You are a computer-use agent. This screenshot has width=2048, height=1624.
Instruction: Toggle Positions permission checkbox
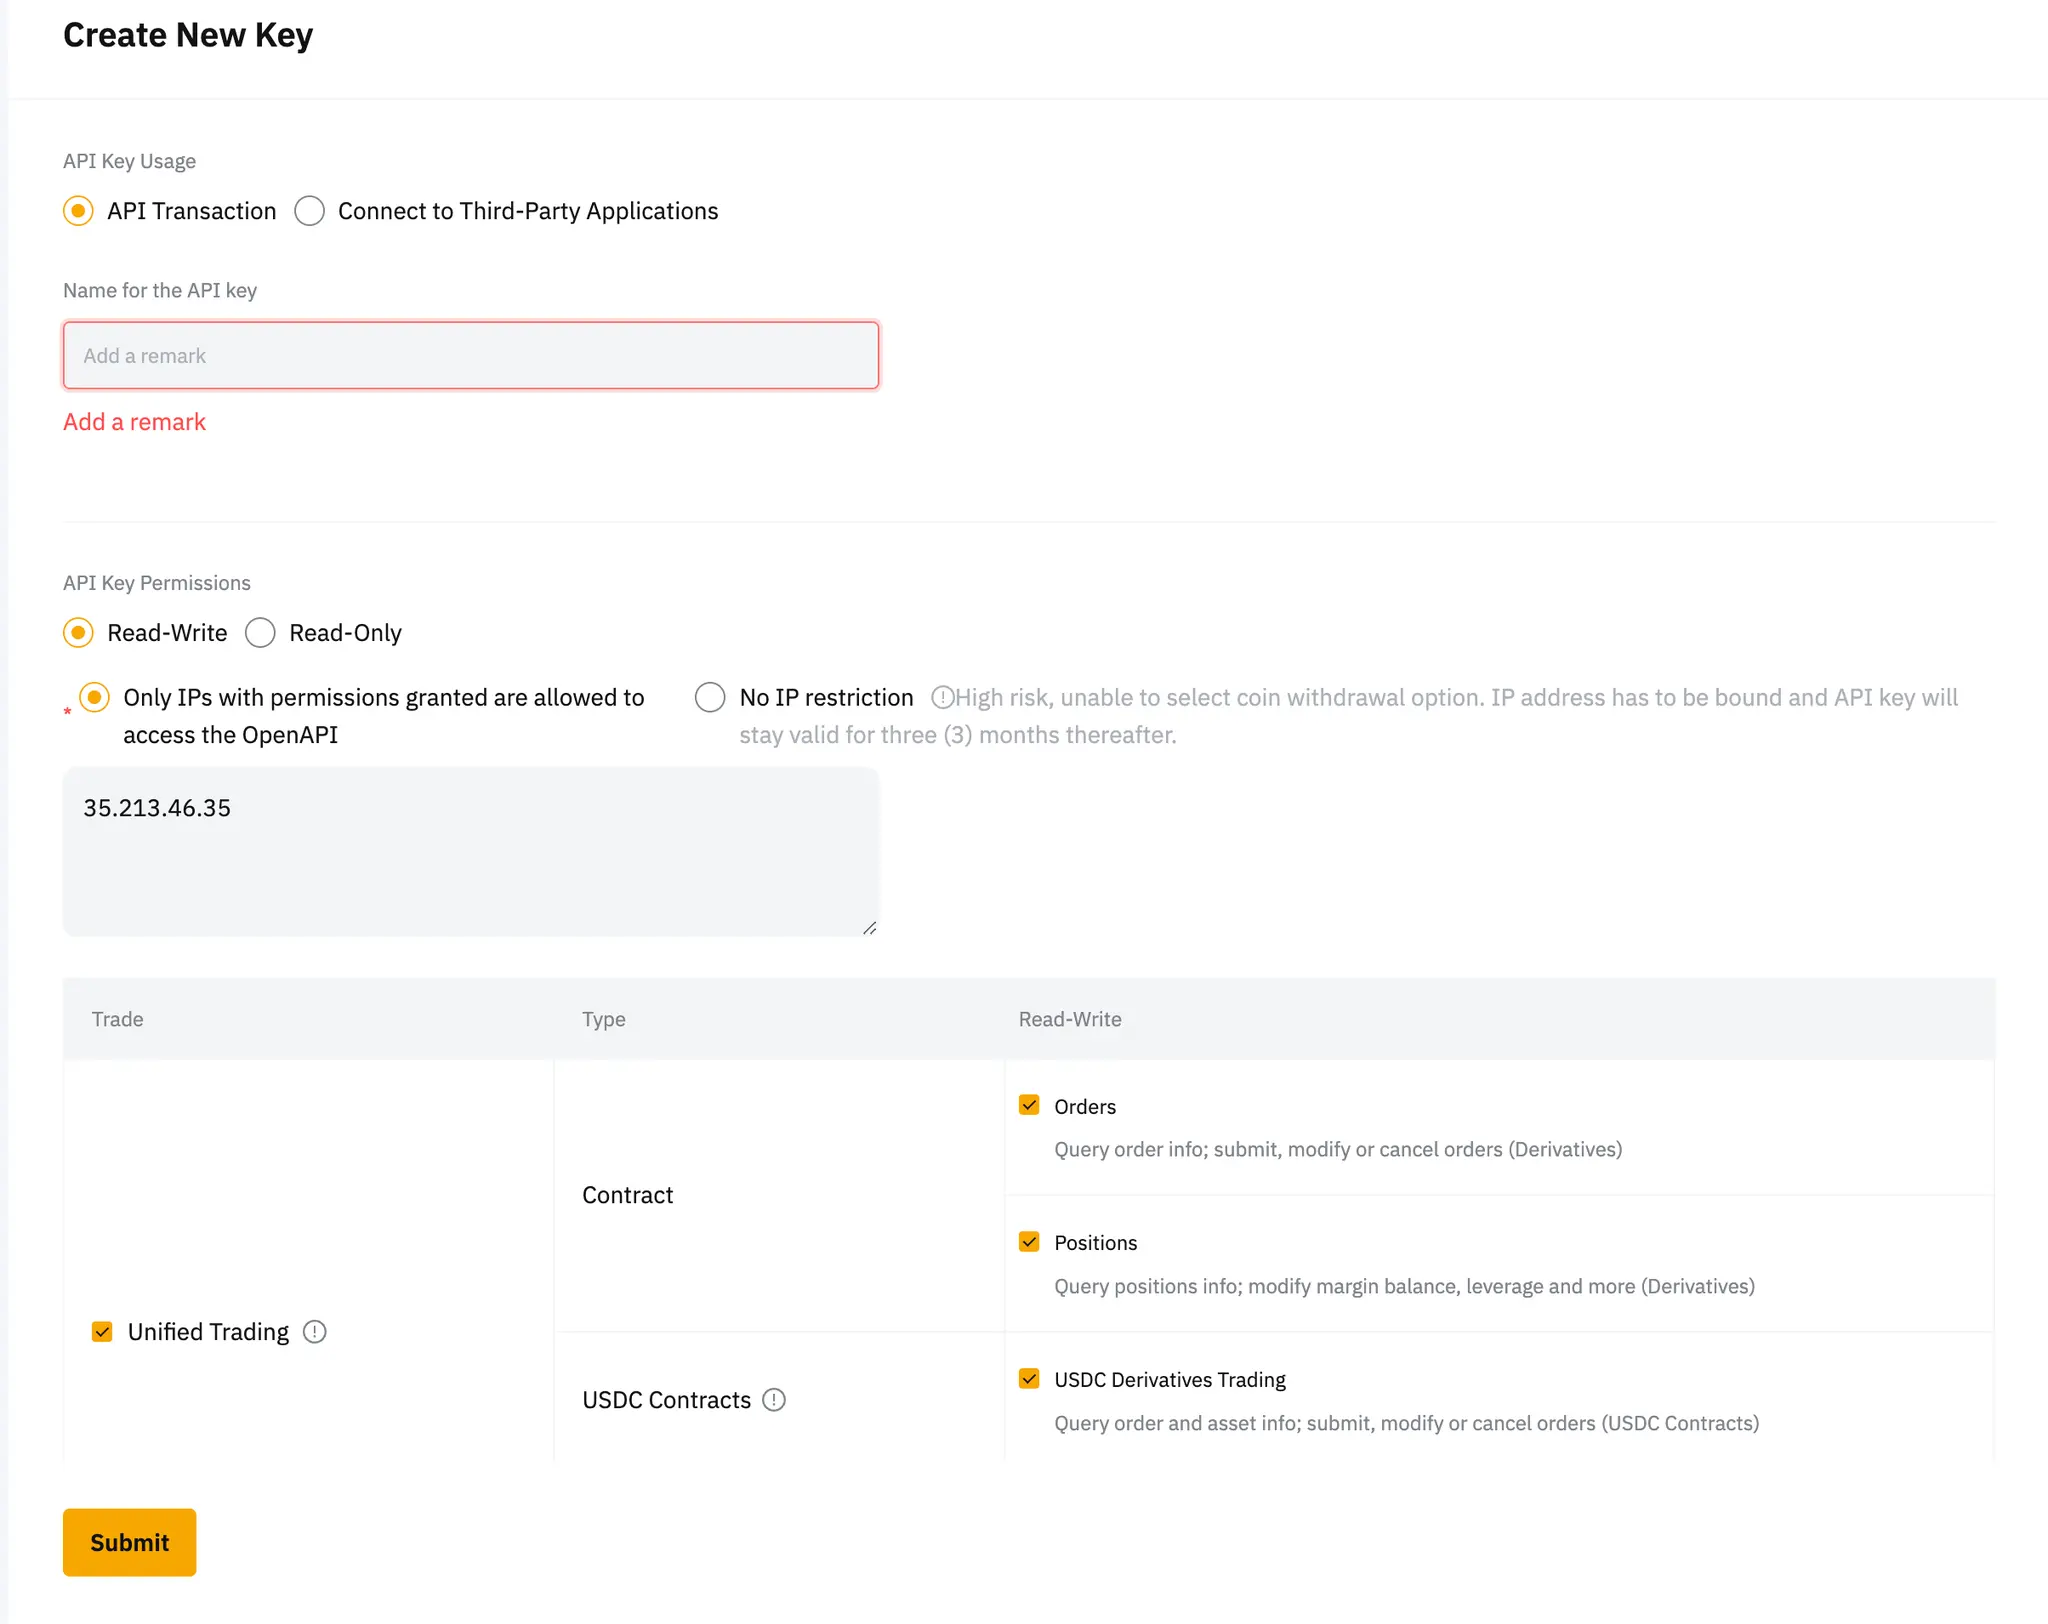[1029, 1242]
